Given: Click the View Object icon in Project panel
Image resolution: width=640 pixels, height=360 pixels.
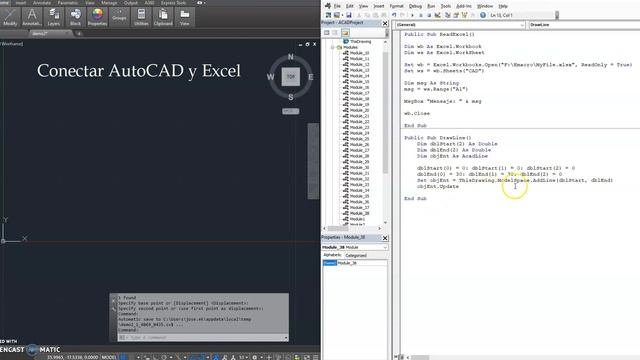Looking at the screenshot, I should 335,33.
